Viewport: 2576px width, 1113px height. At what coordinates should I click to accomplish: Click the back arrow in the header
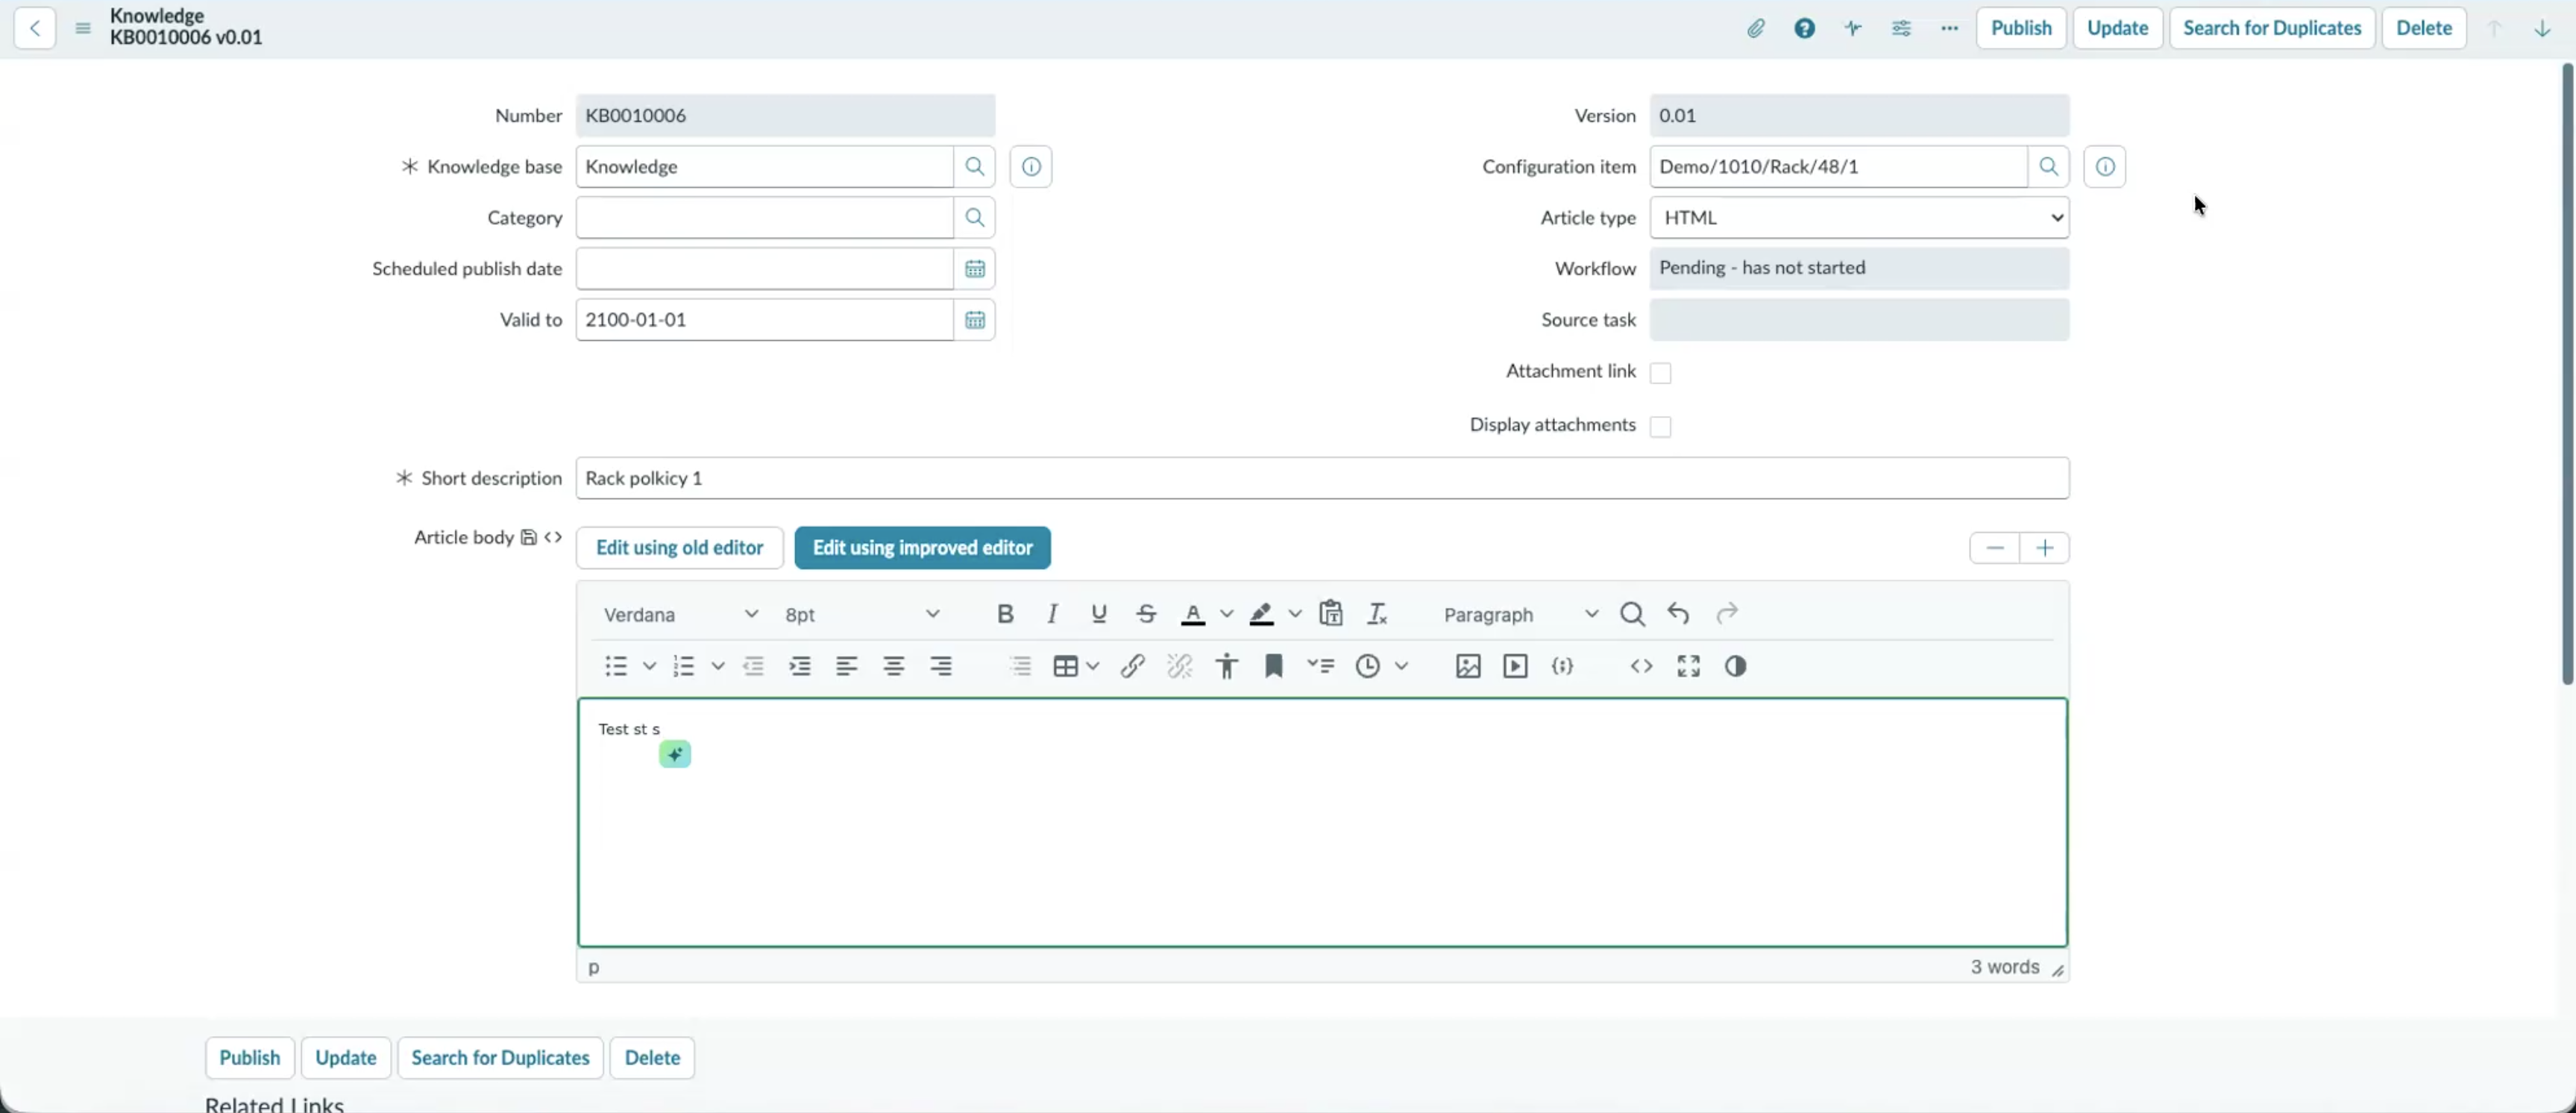35,28
